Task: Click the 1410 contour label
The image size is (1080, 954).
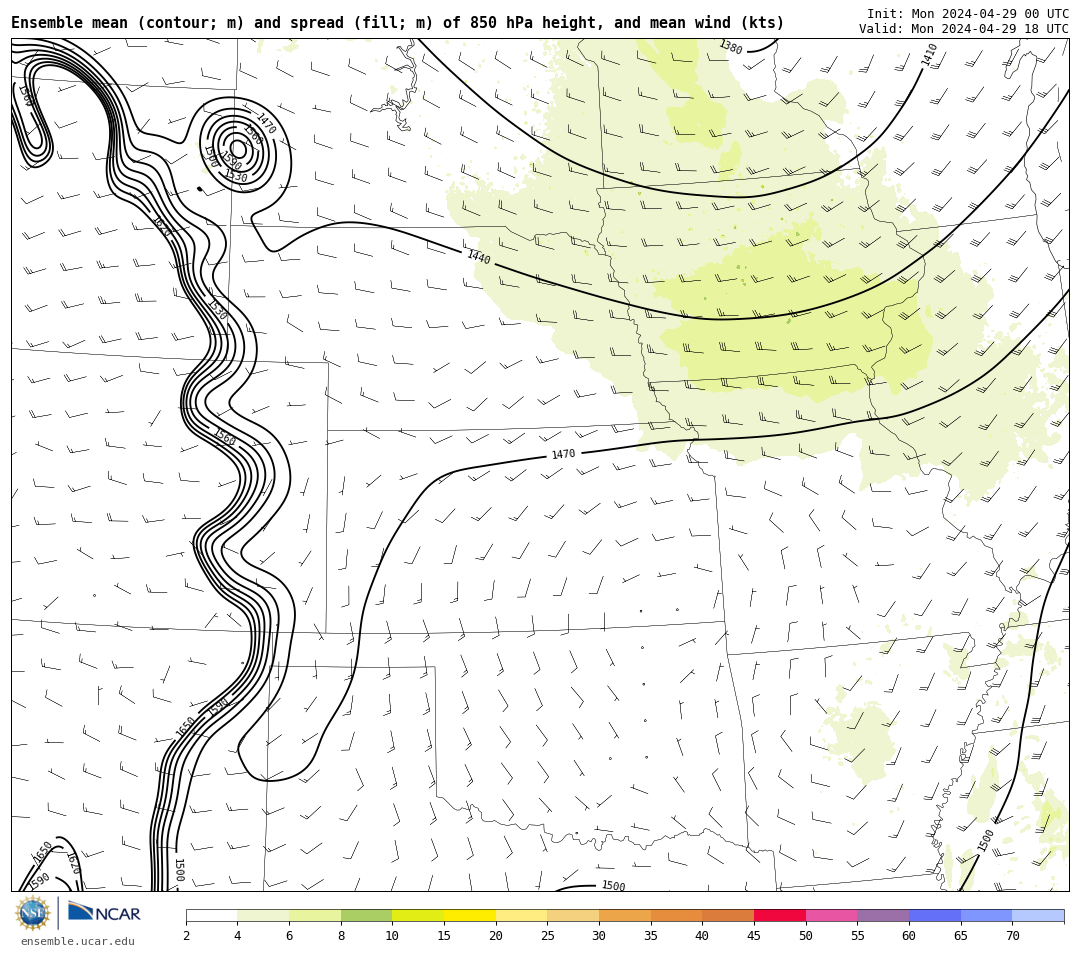Action: coord(929,54)
